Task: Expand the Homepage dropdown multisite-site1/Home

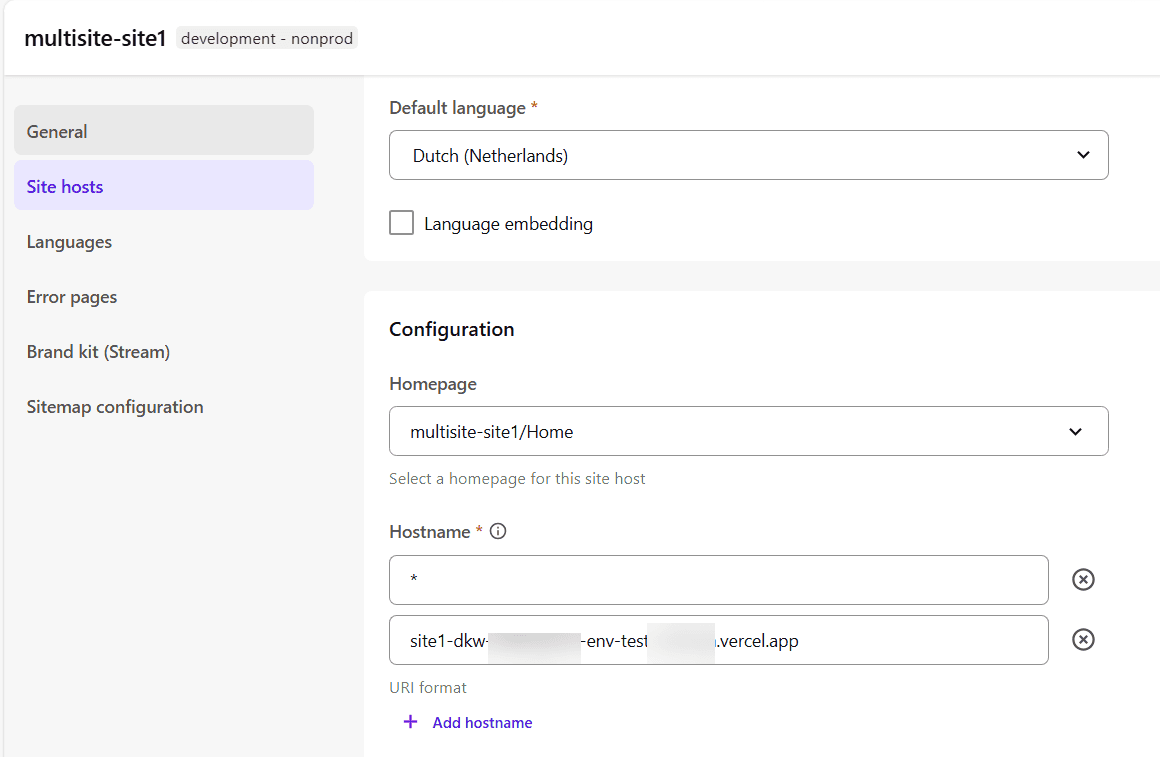Action: point(749,431)
